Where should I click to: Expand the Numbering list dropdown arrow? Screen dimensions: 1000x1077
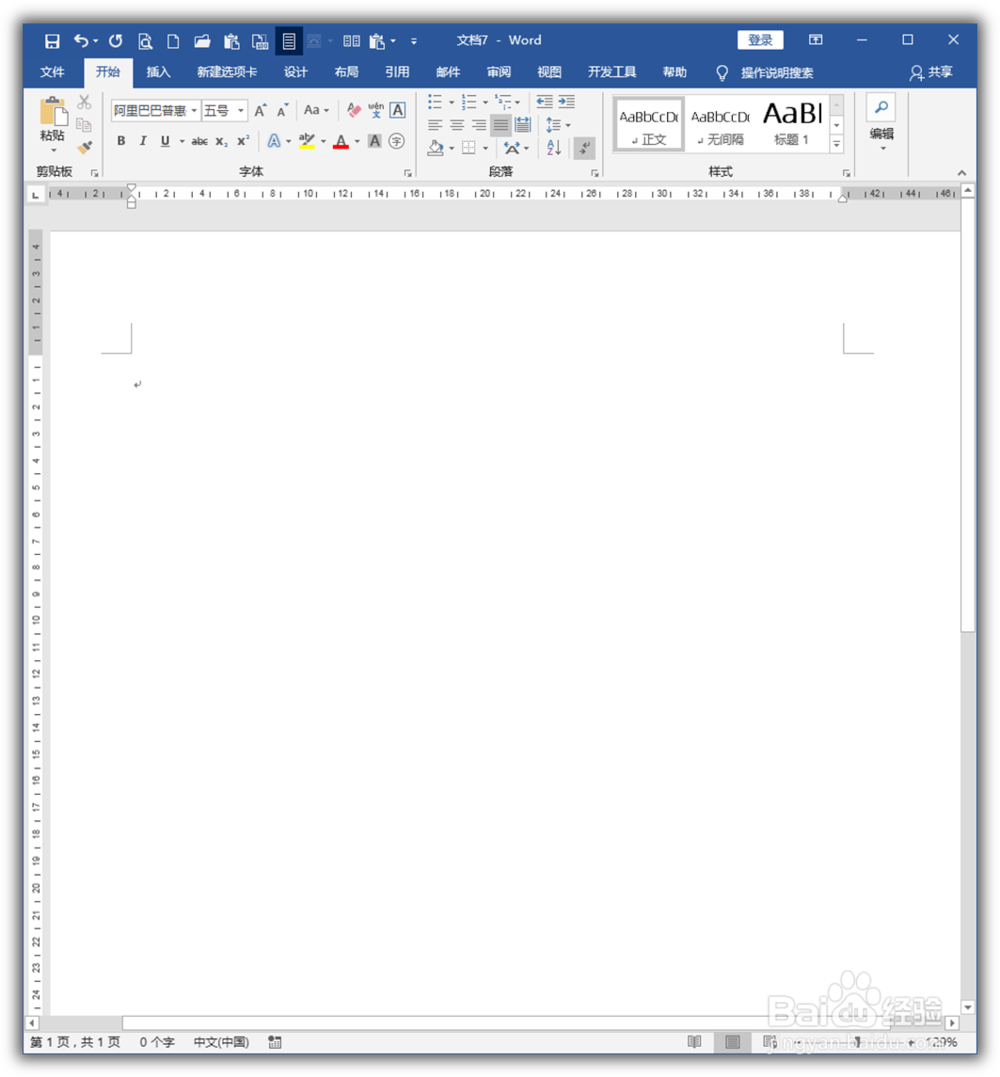tap(485, 102)
